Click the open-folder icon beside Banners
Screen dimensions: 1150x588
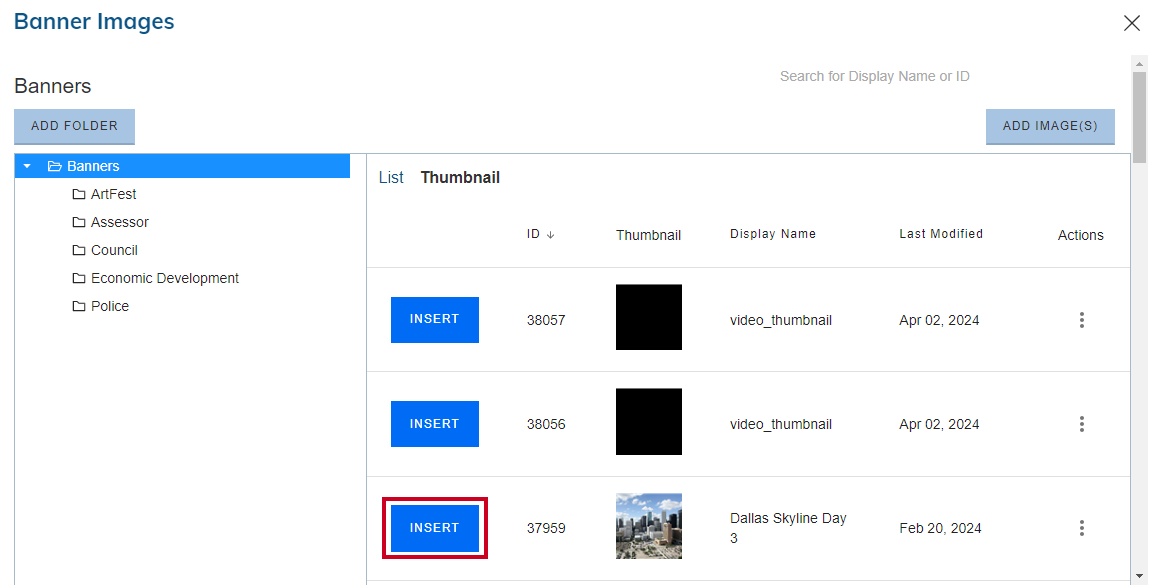pyautogui.click(x=54, y=166)
